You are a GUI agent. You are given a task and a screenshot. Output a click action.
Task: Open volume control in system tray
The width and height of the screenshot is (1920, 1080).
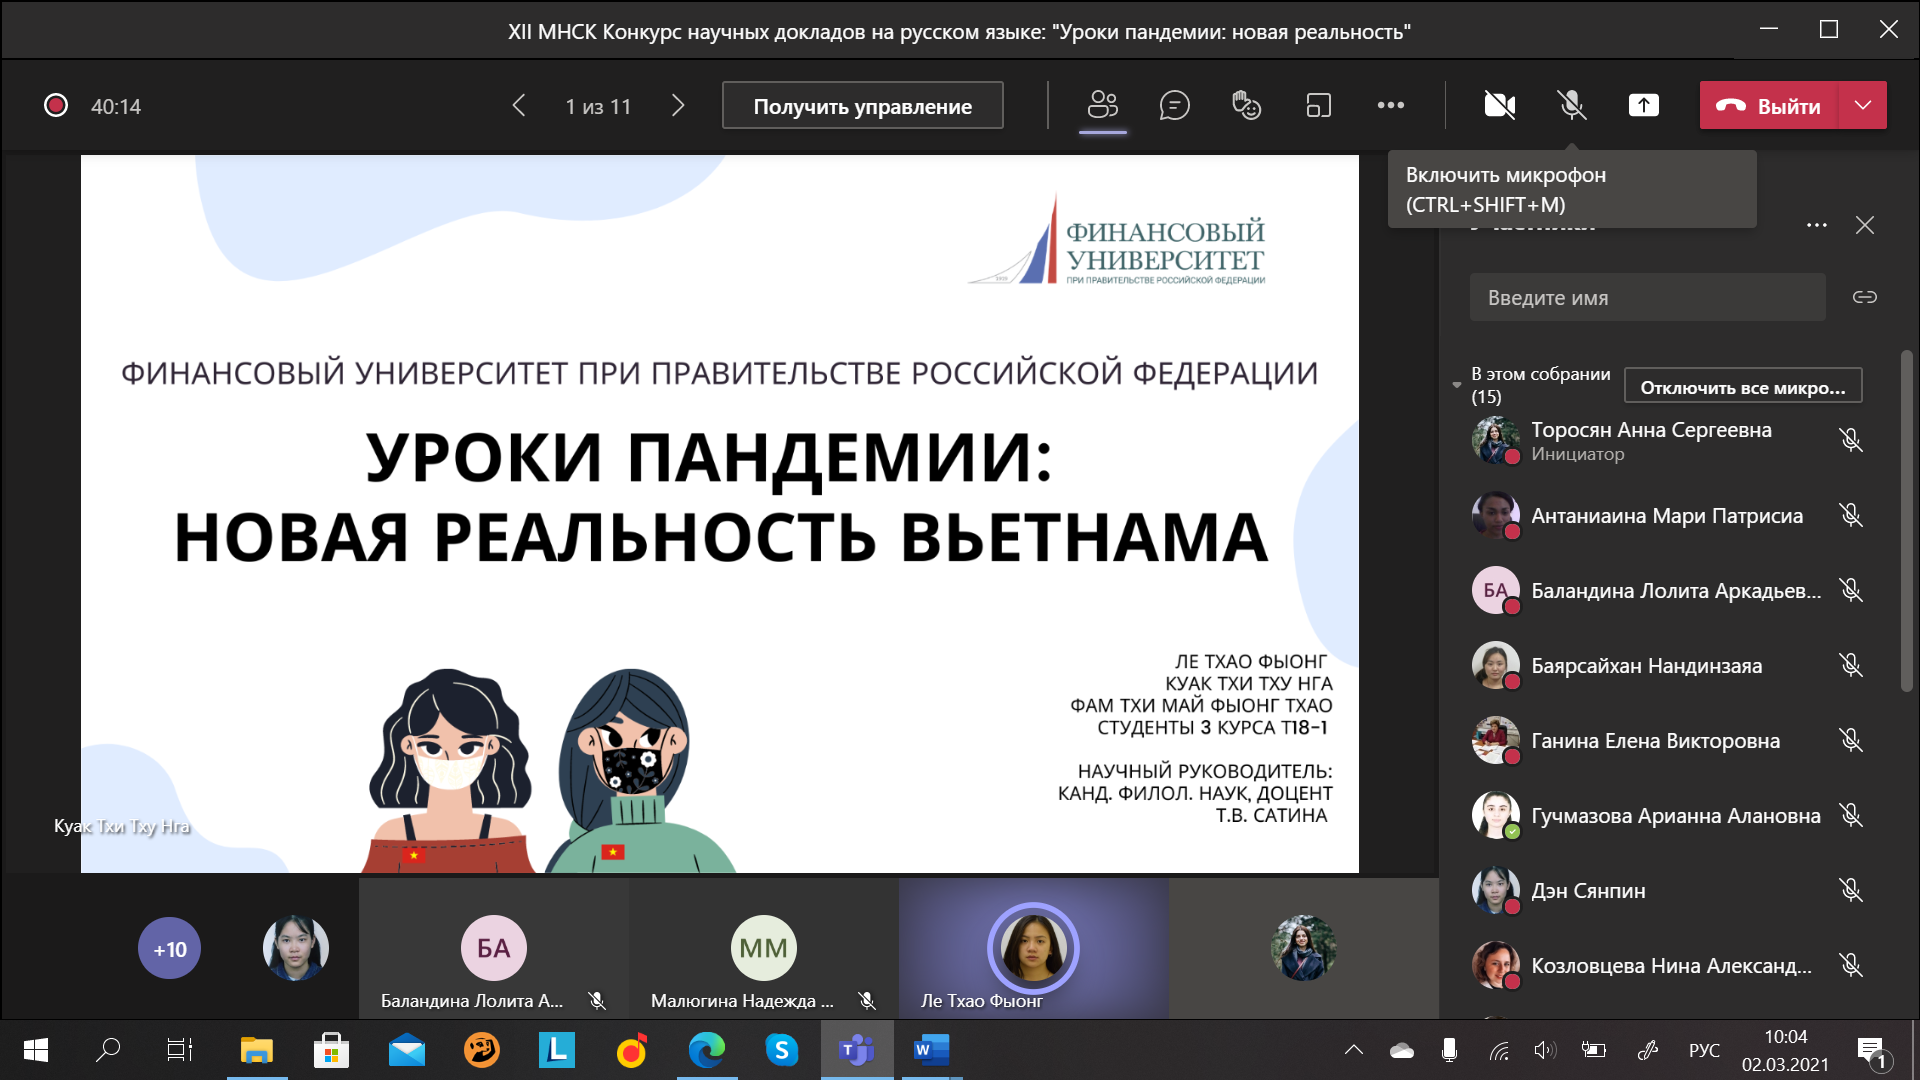[1545, 1050]
